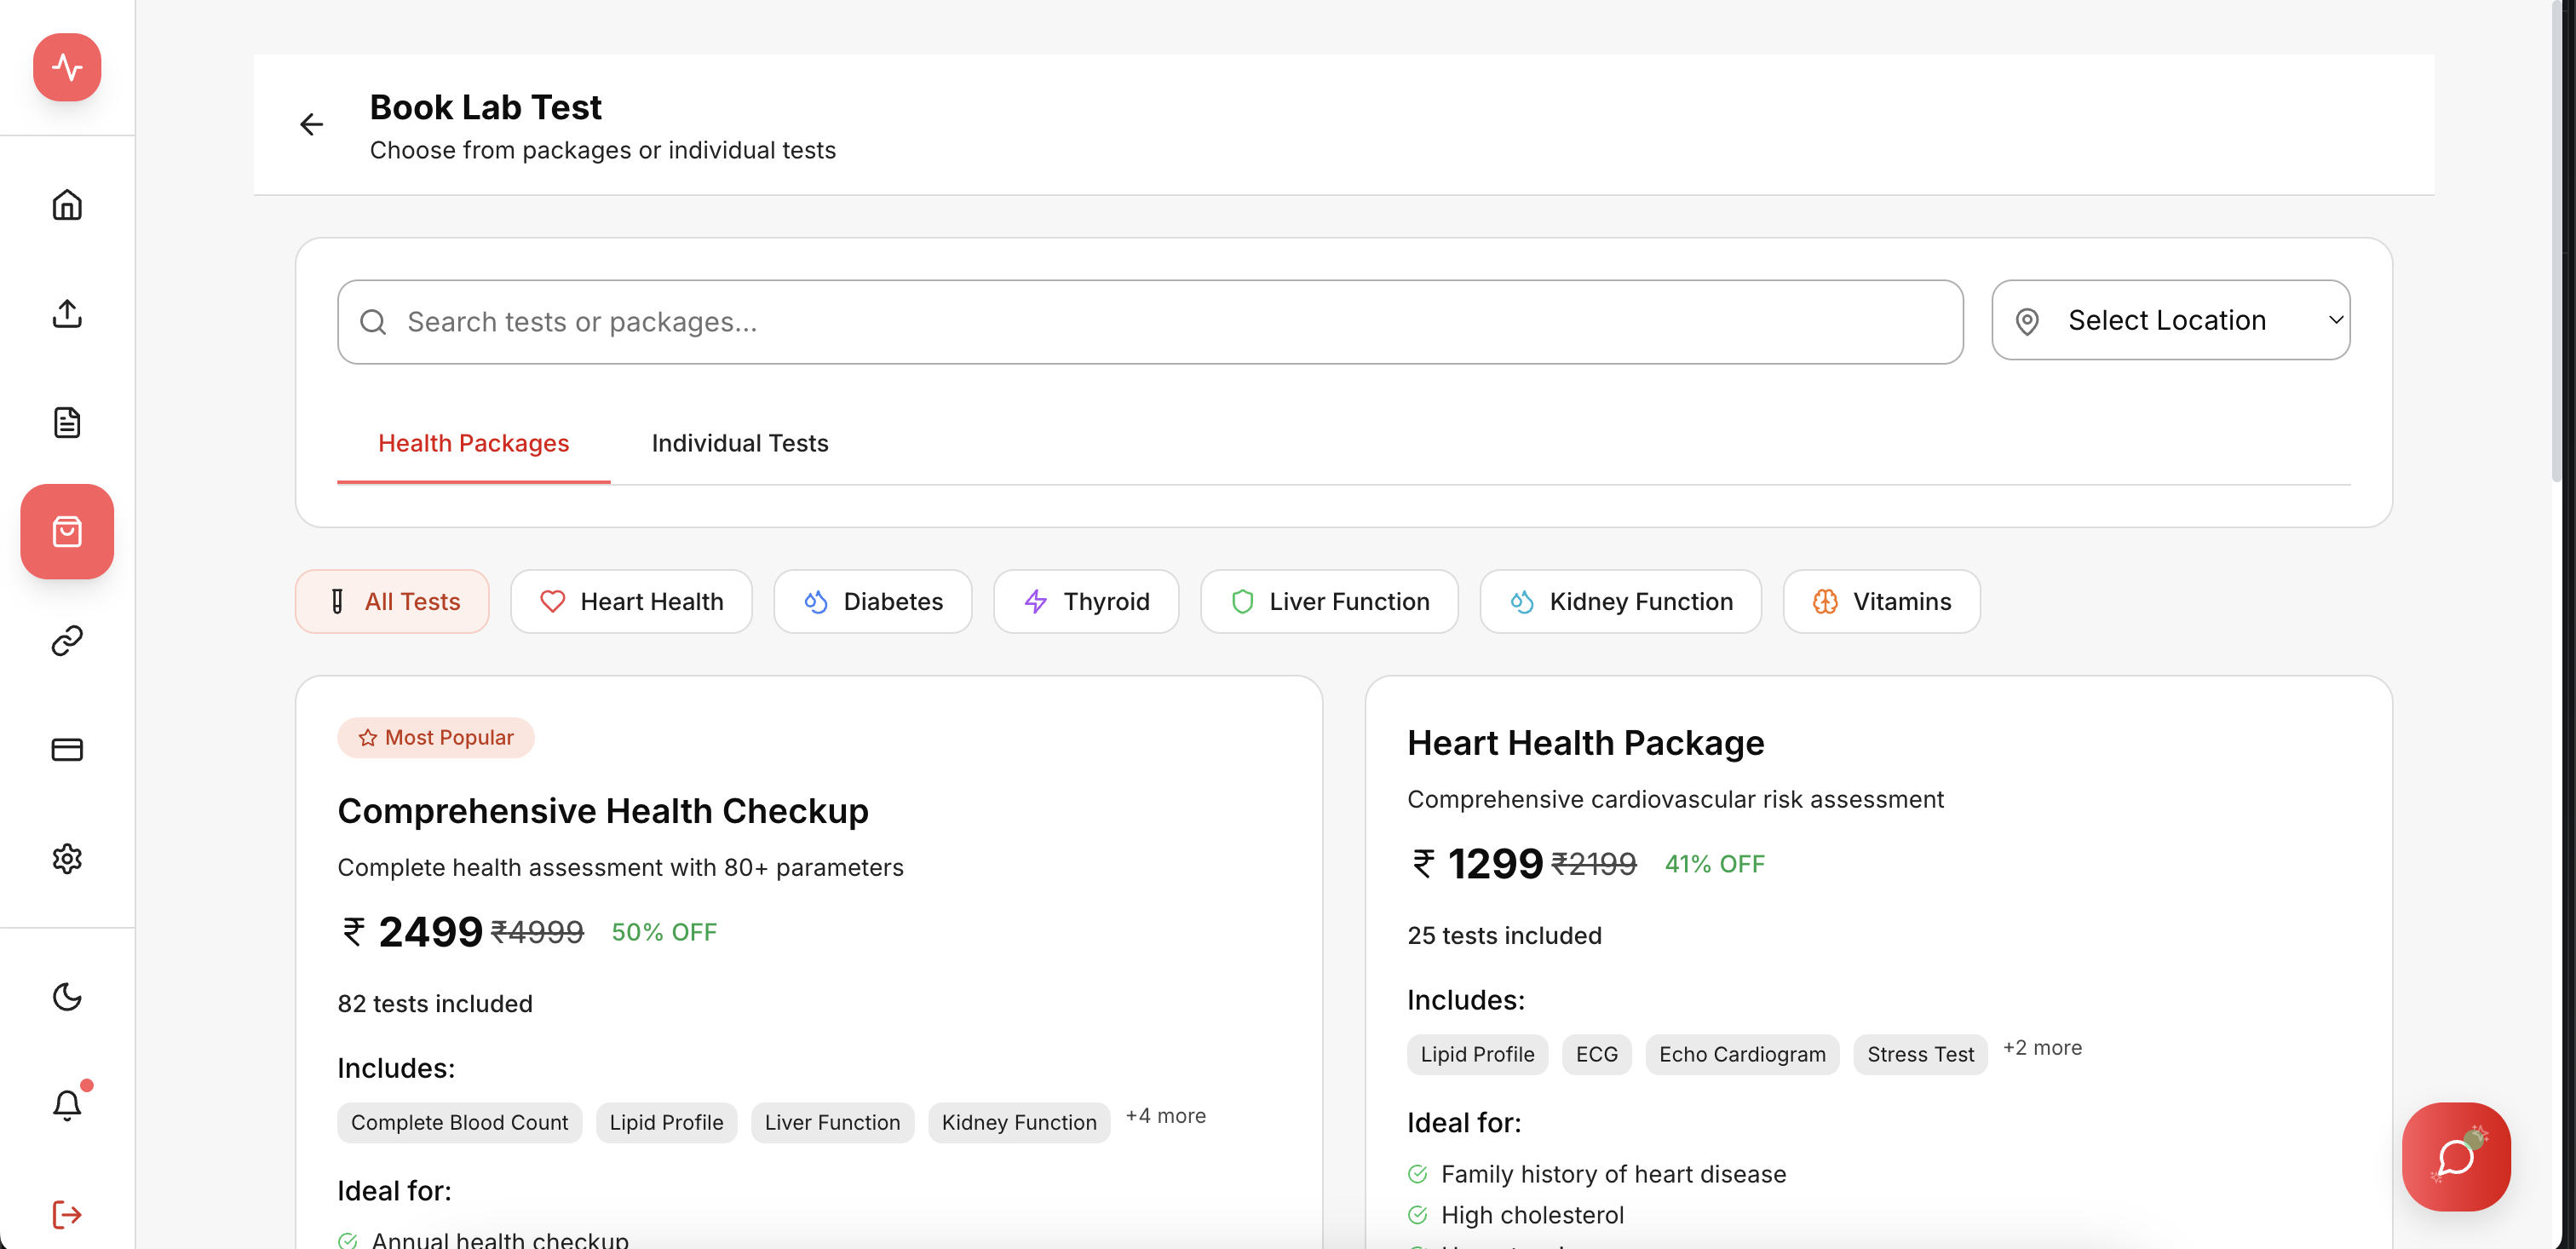This screenshot has width=2576, height=1249.
Task: Expand +4 more tests in Comprehensive Checkup
Action: pyautogui.click(x=1165, y=1115)
